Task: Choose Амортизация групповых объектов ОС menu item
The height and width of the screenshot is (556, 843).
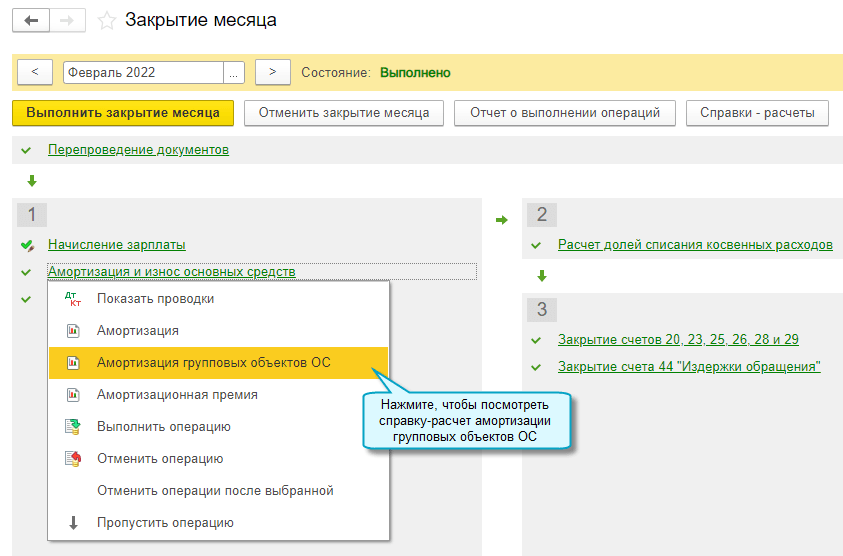Action: click(213, 362)
